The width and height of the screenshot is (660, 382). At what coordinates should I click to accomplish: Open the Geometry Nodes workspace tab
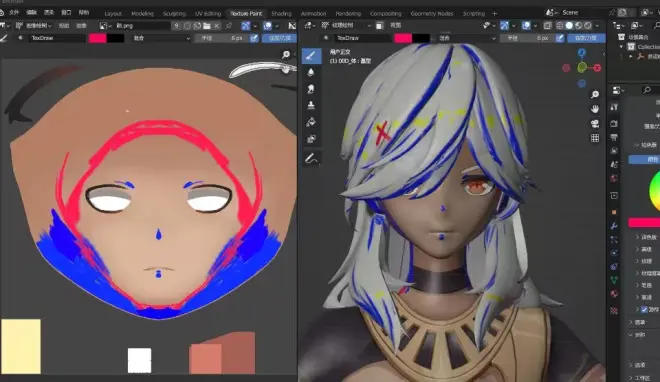pyautogui.click(x=432, y=13)
